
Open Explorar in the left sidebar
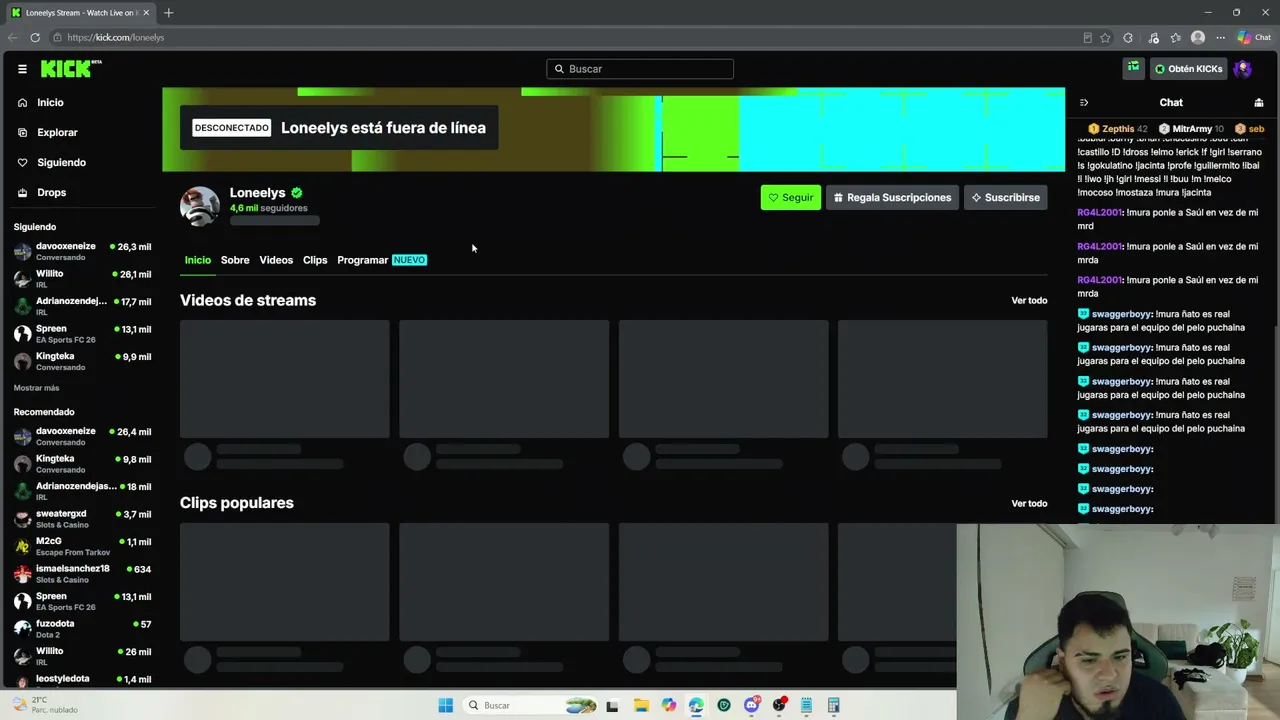pyautogui.click(x=57, y=132)
